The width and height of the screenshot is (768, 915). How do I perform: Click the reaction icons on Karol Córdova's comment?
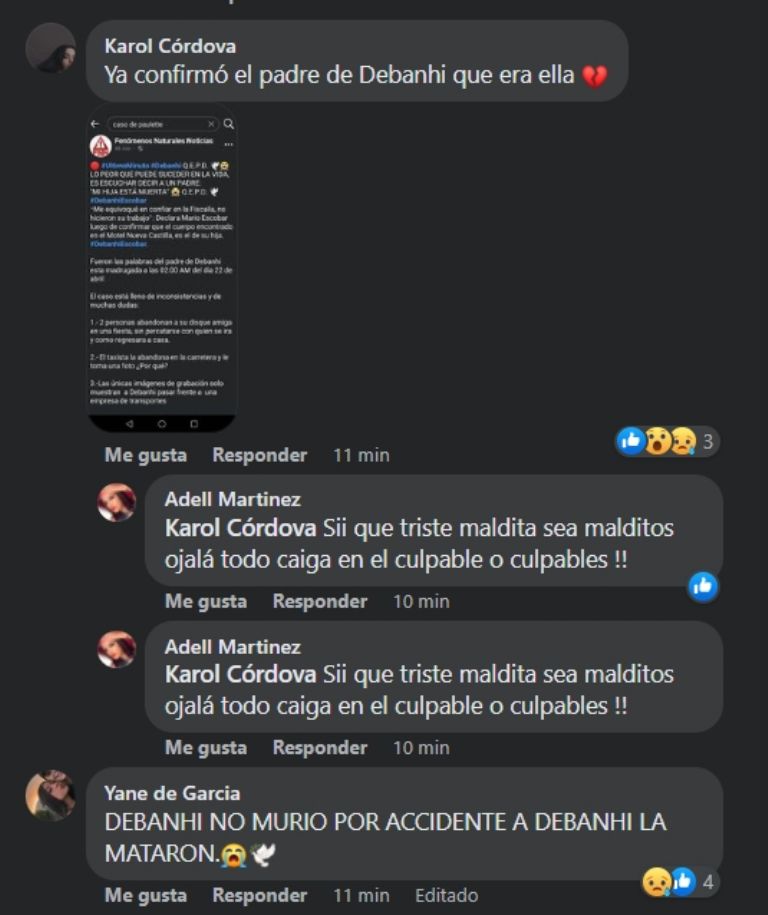(667, 441)
